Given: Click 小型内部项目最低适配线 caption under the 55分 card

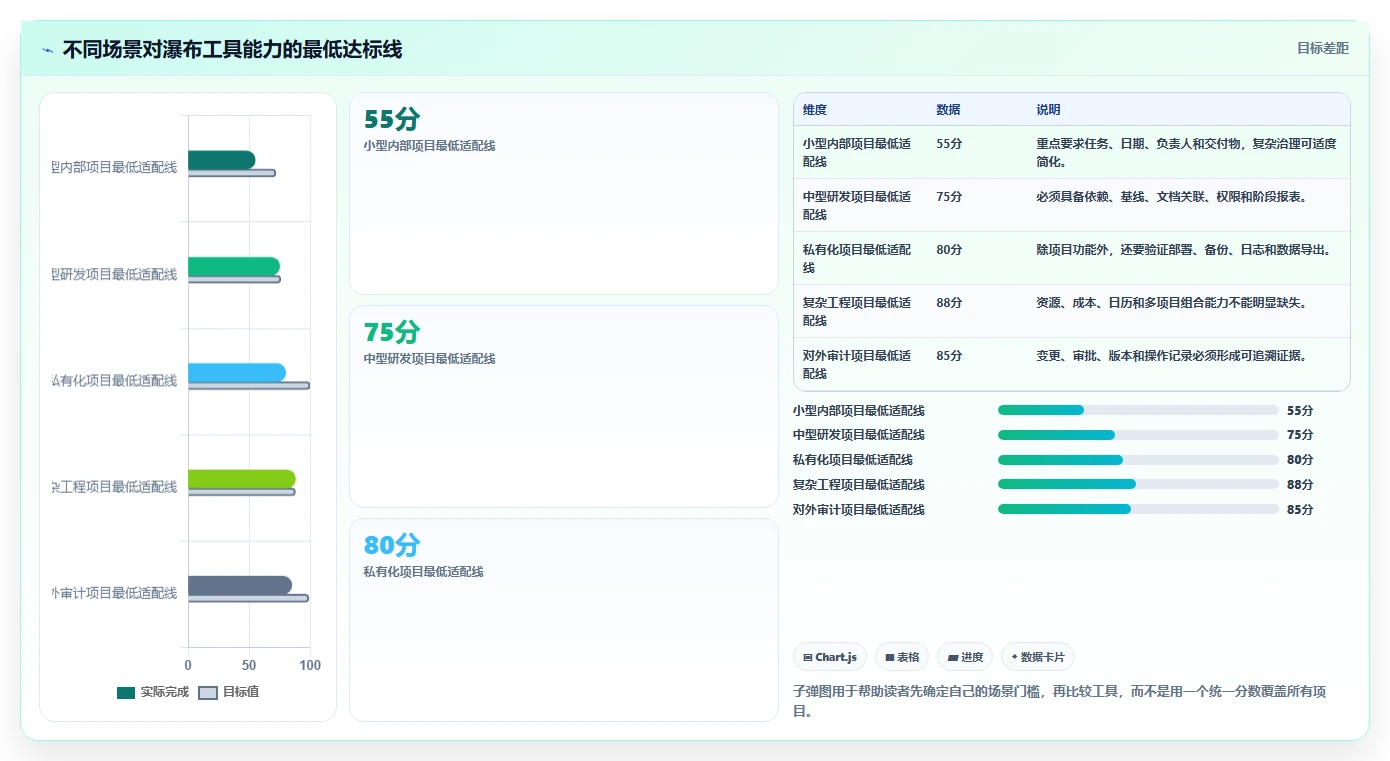Looking at the screenshot, I should 429,146.
